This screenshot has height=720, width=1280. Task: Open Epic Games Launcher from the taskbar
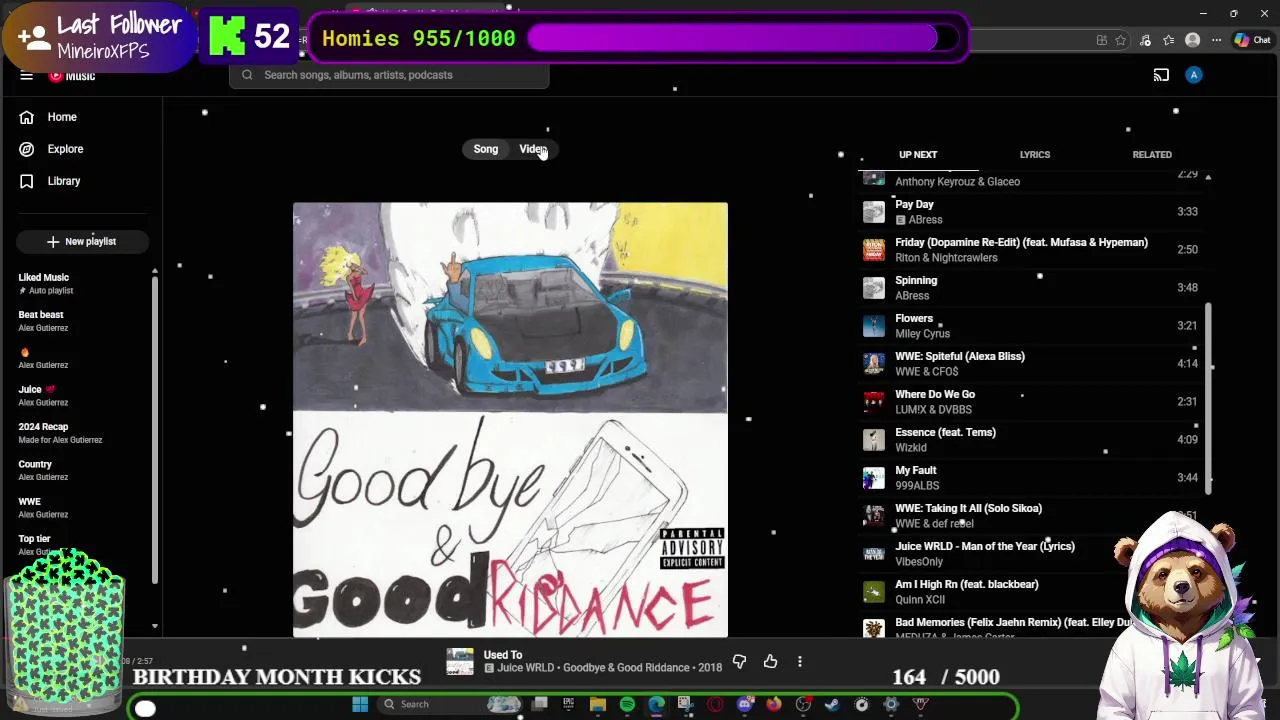tap(568, 704)
